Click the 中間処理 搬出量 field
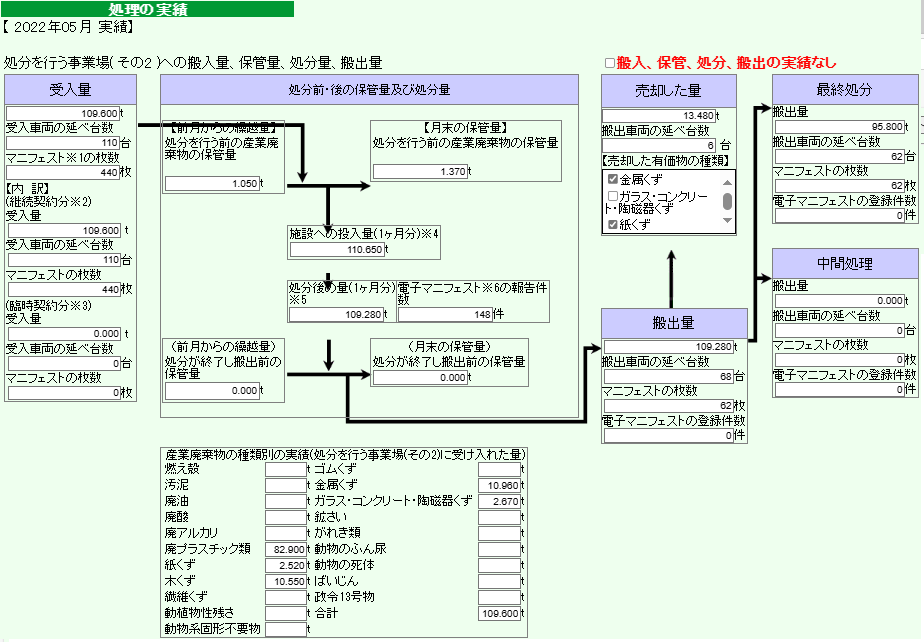 click(840, 301)
